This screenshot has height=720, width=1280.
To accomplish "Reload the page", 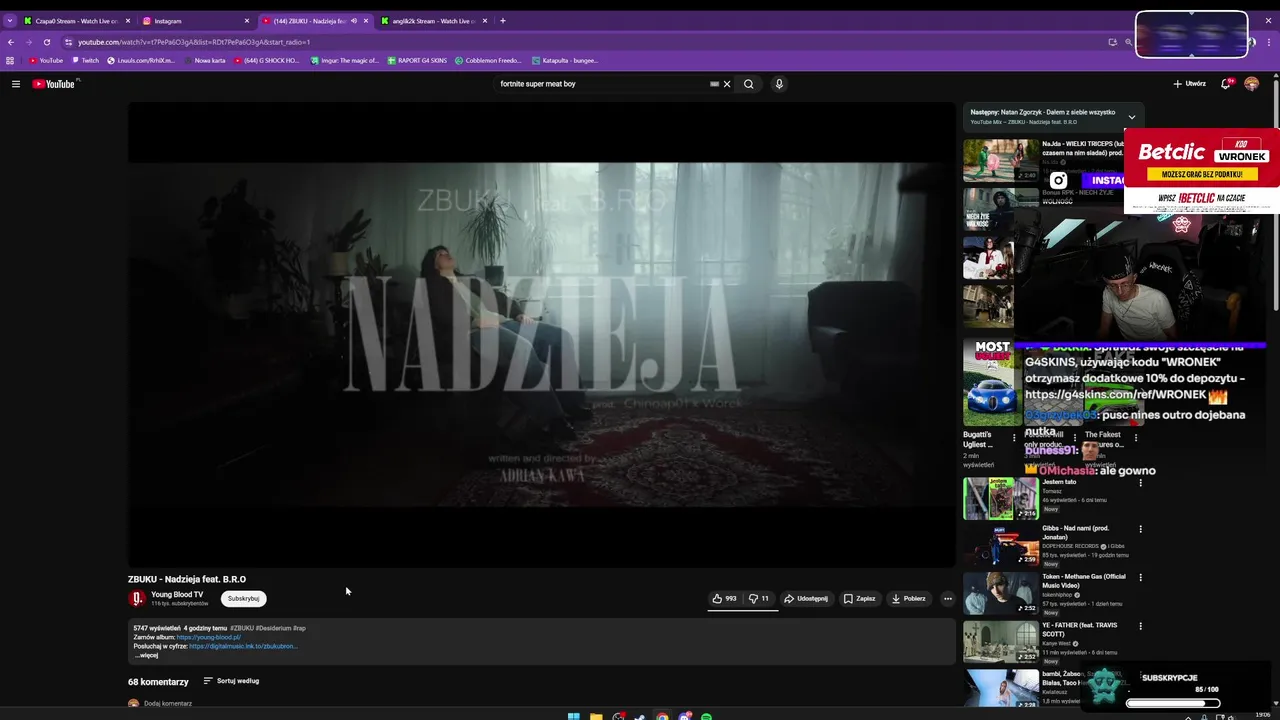I will (47, 42).
